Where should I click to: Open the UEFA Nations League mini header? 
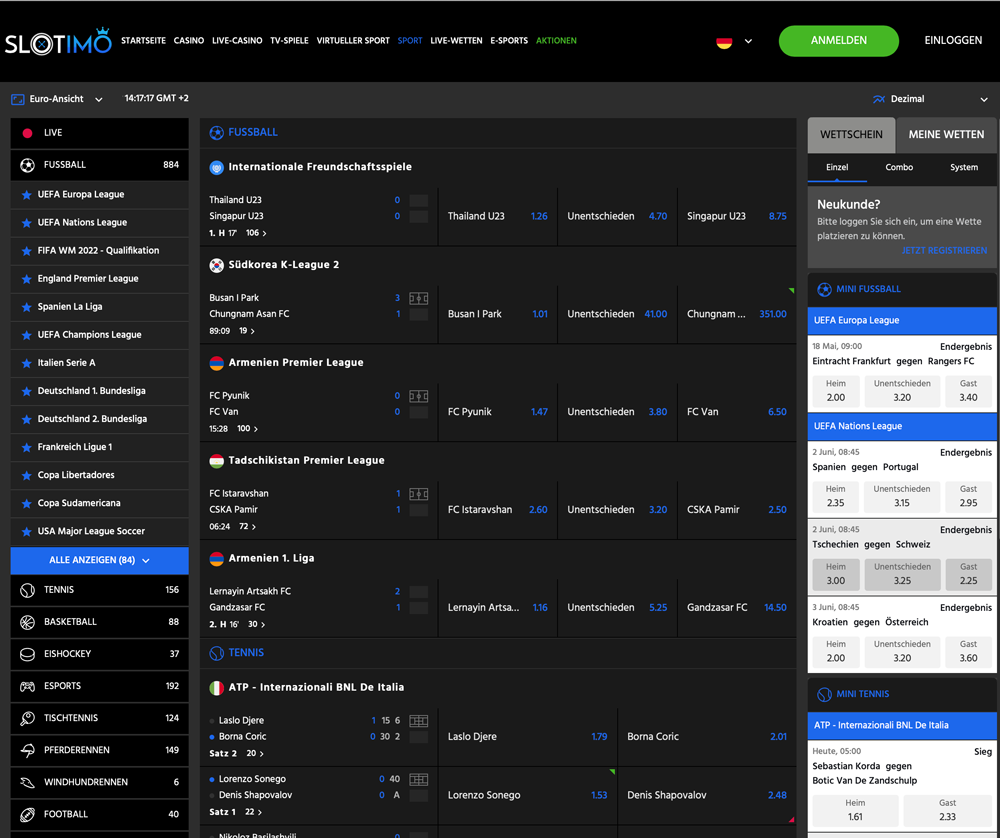902,427
